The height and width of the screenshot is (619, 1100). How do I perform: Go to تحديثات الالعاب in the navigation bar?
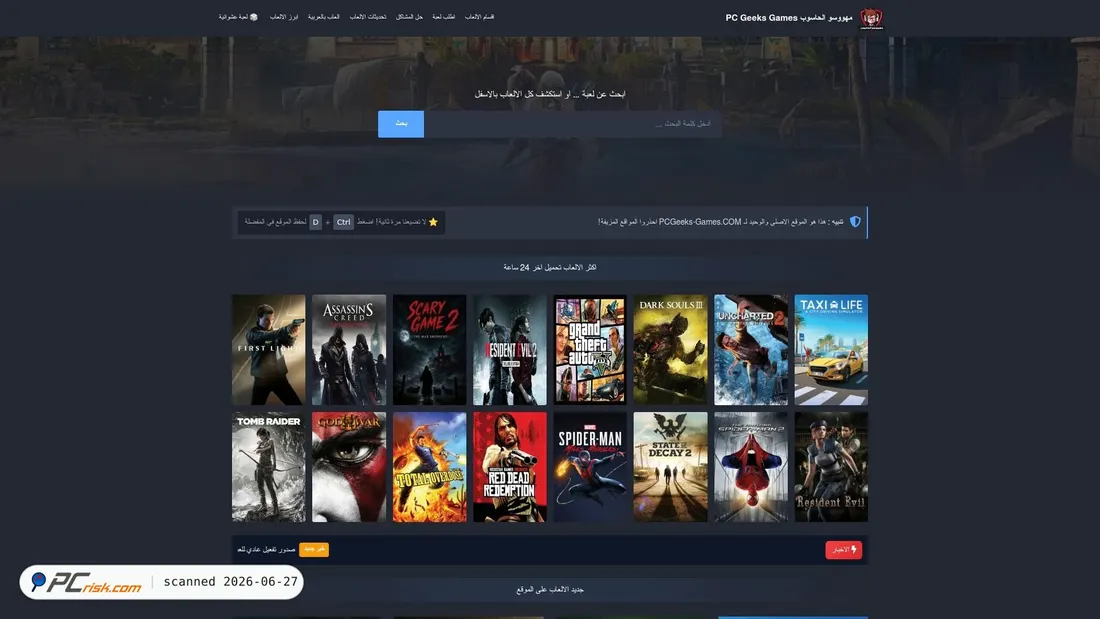368,17
